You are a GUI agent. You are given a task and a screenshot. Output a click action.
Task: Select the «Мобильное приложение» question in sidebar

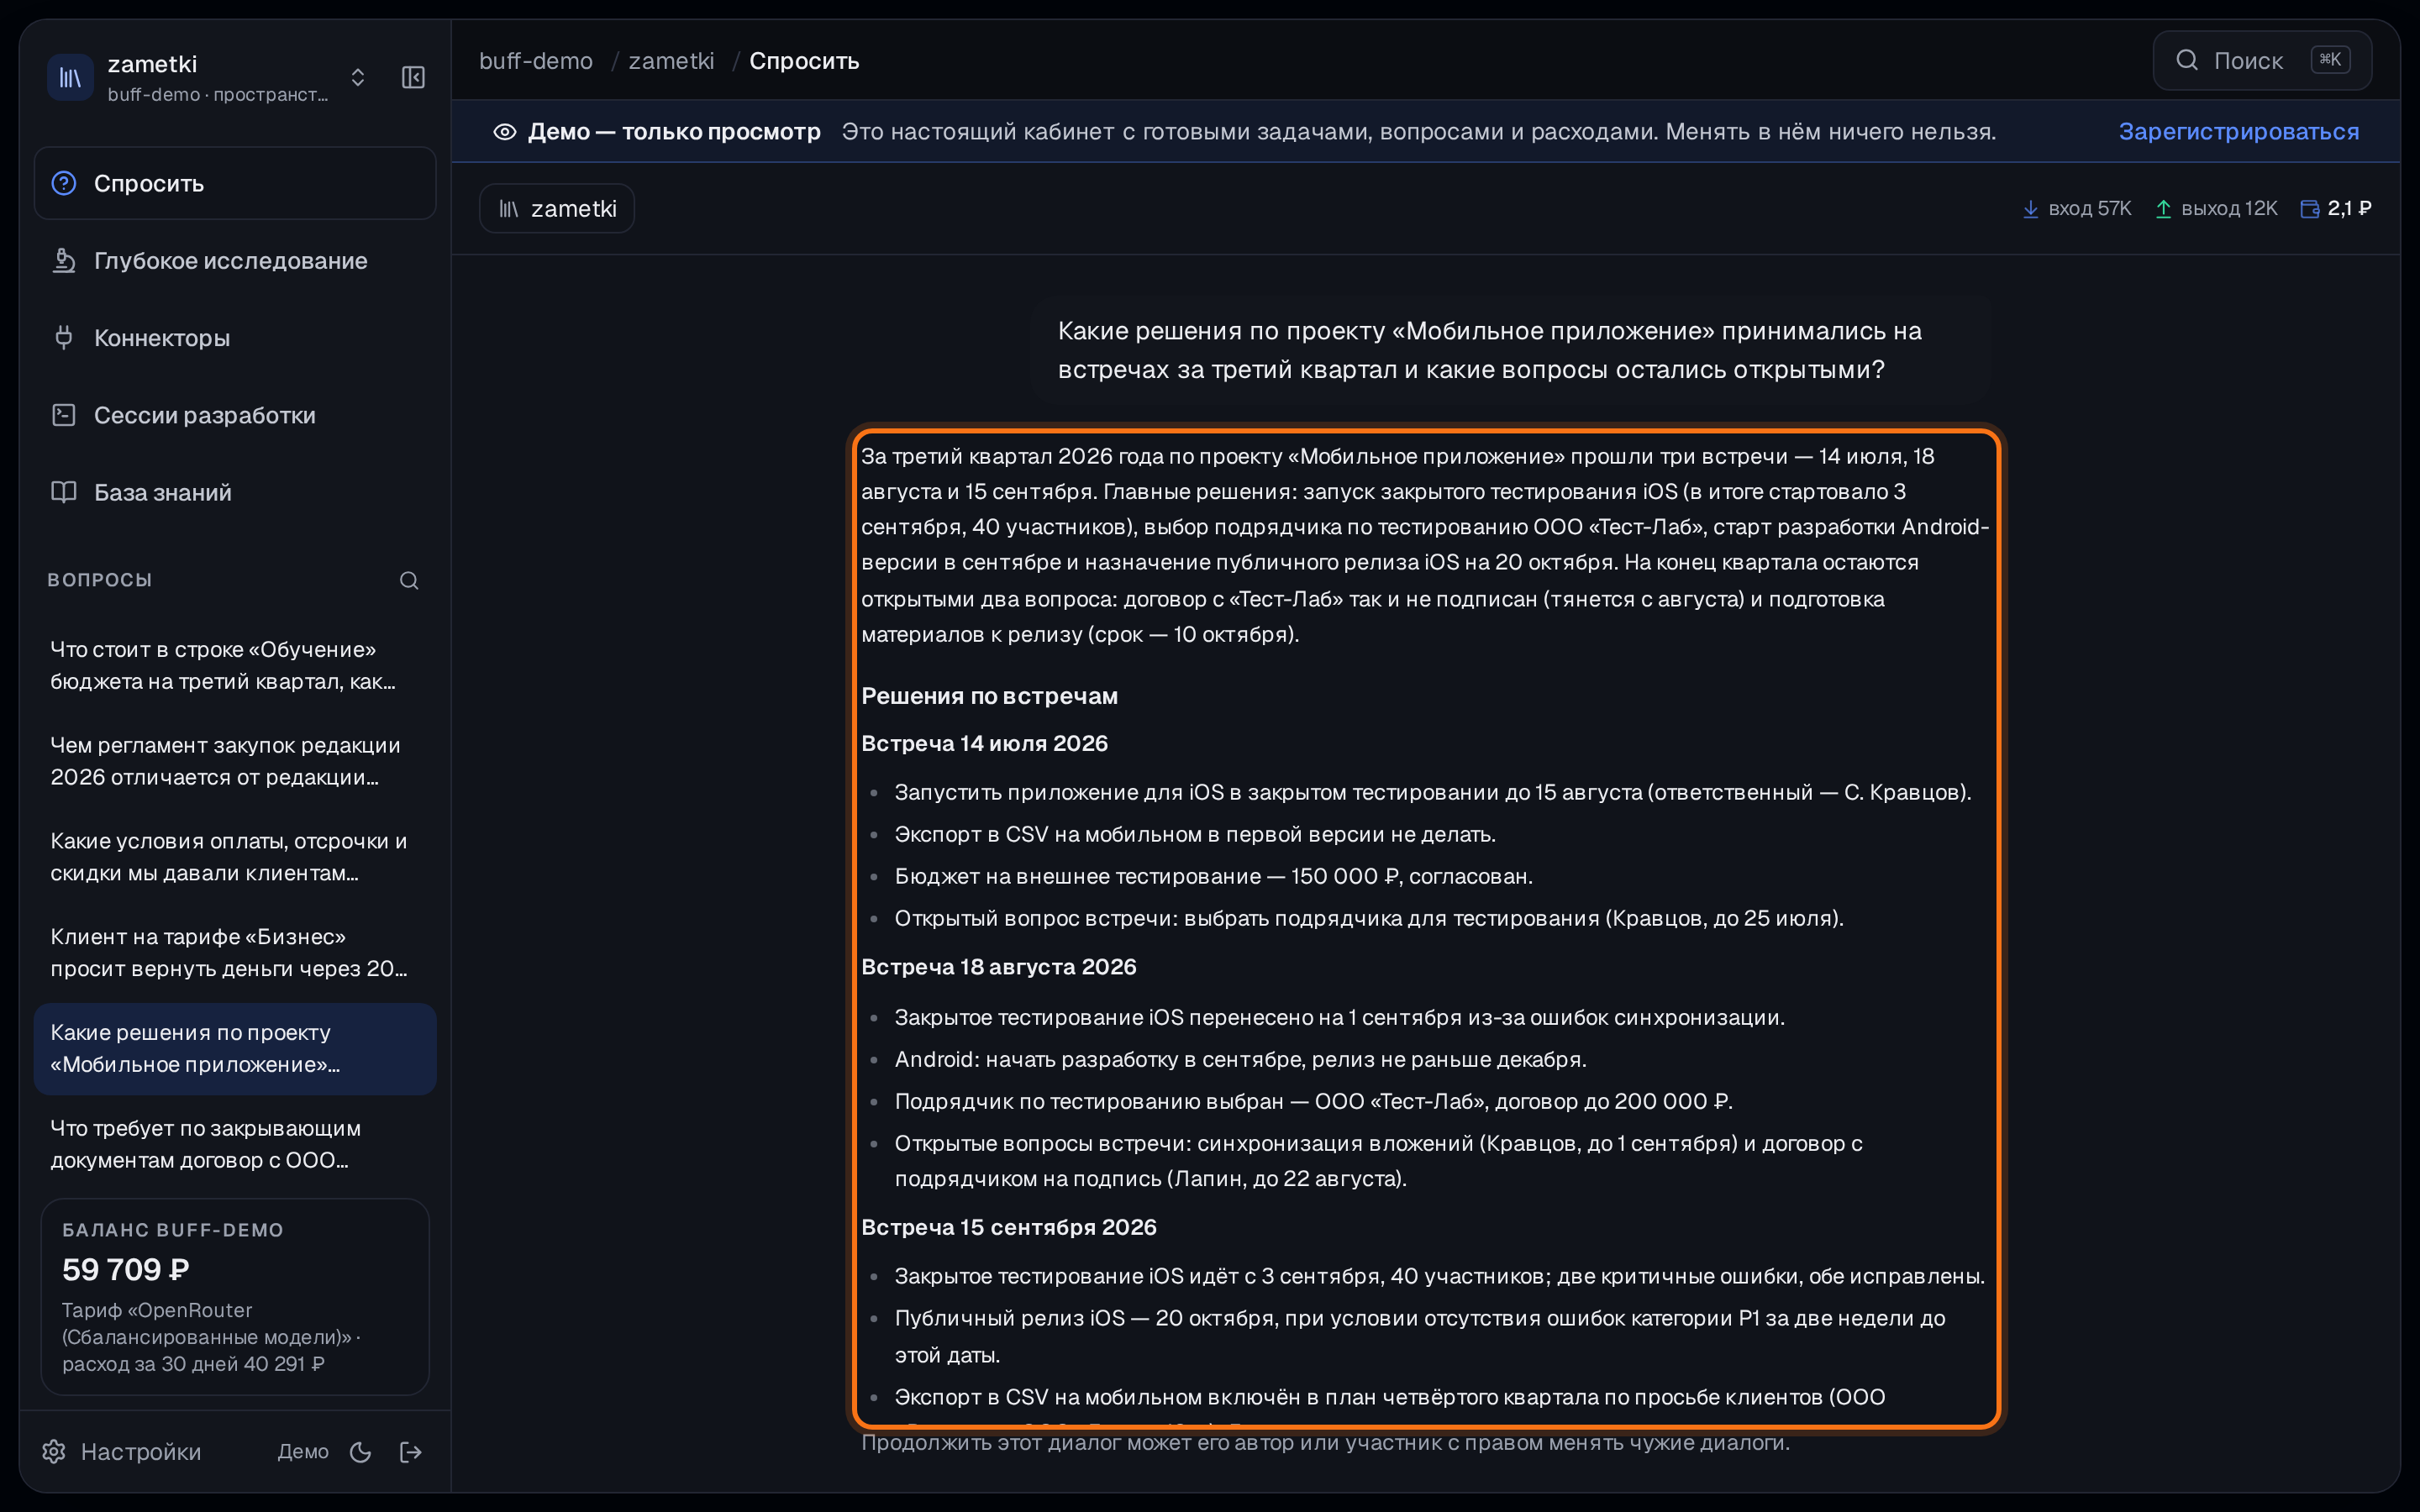click(x=235, y=1048)
